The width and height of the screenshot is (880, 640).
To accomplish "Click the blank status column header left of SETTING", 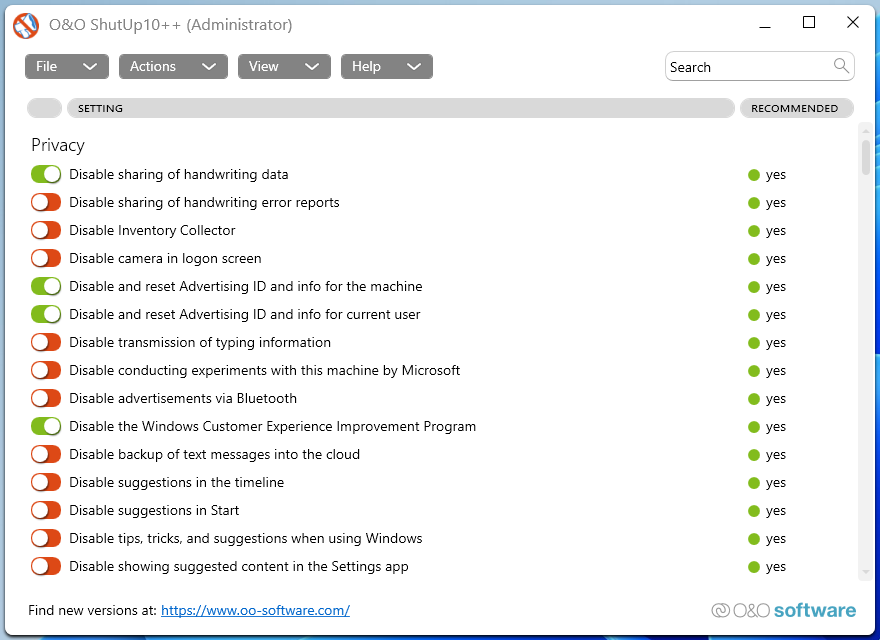I will tap(44, 108).
